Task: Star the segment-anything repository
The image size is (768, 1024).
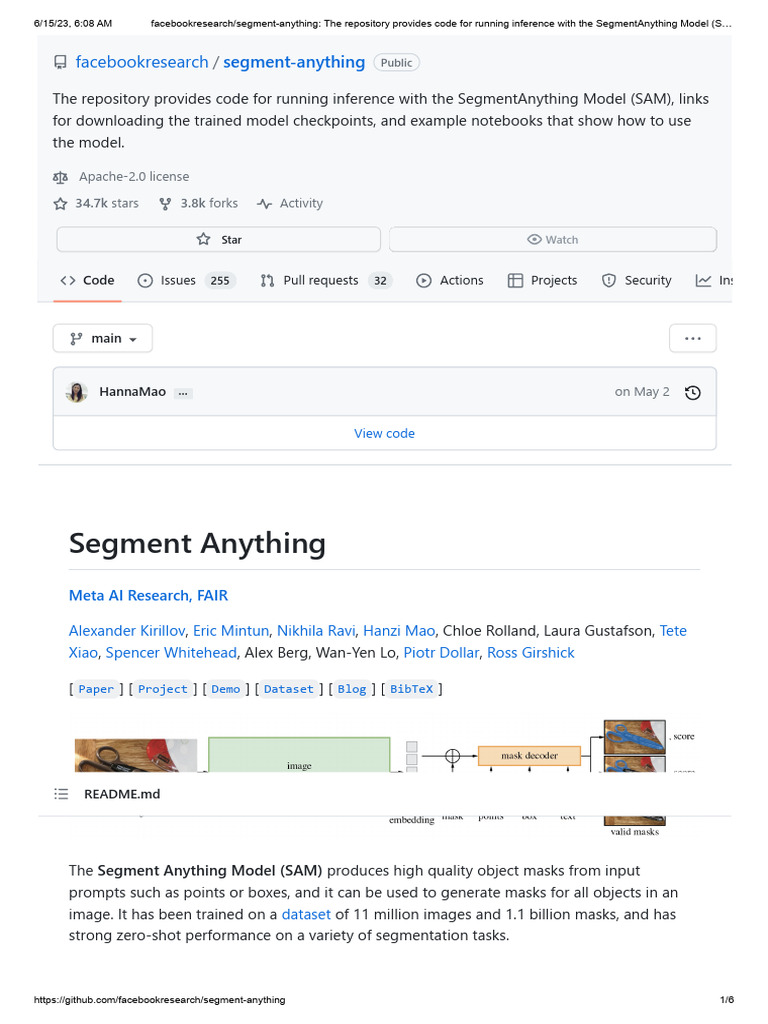Action: [x=219, y=240]
